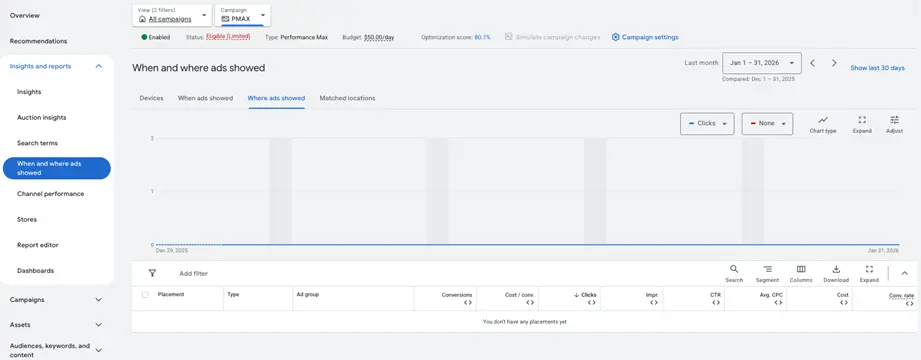Image resolution: width=921 pixels, height=360 pixels.
Task: Open the chart Adjust settings icon
Action: [x=894, y=120]
